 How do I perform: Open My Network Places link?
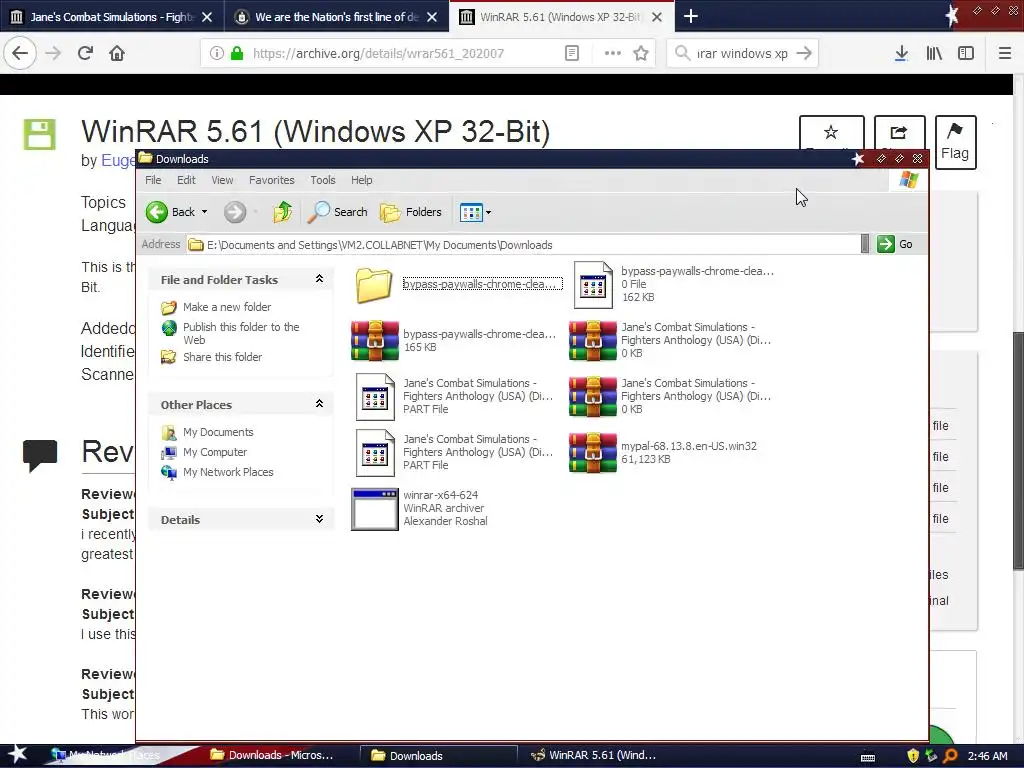click(x=228, y=472)
